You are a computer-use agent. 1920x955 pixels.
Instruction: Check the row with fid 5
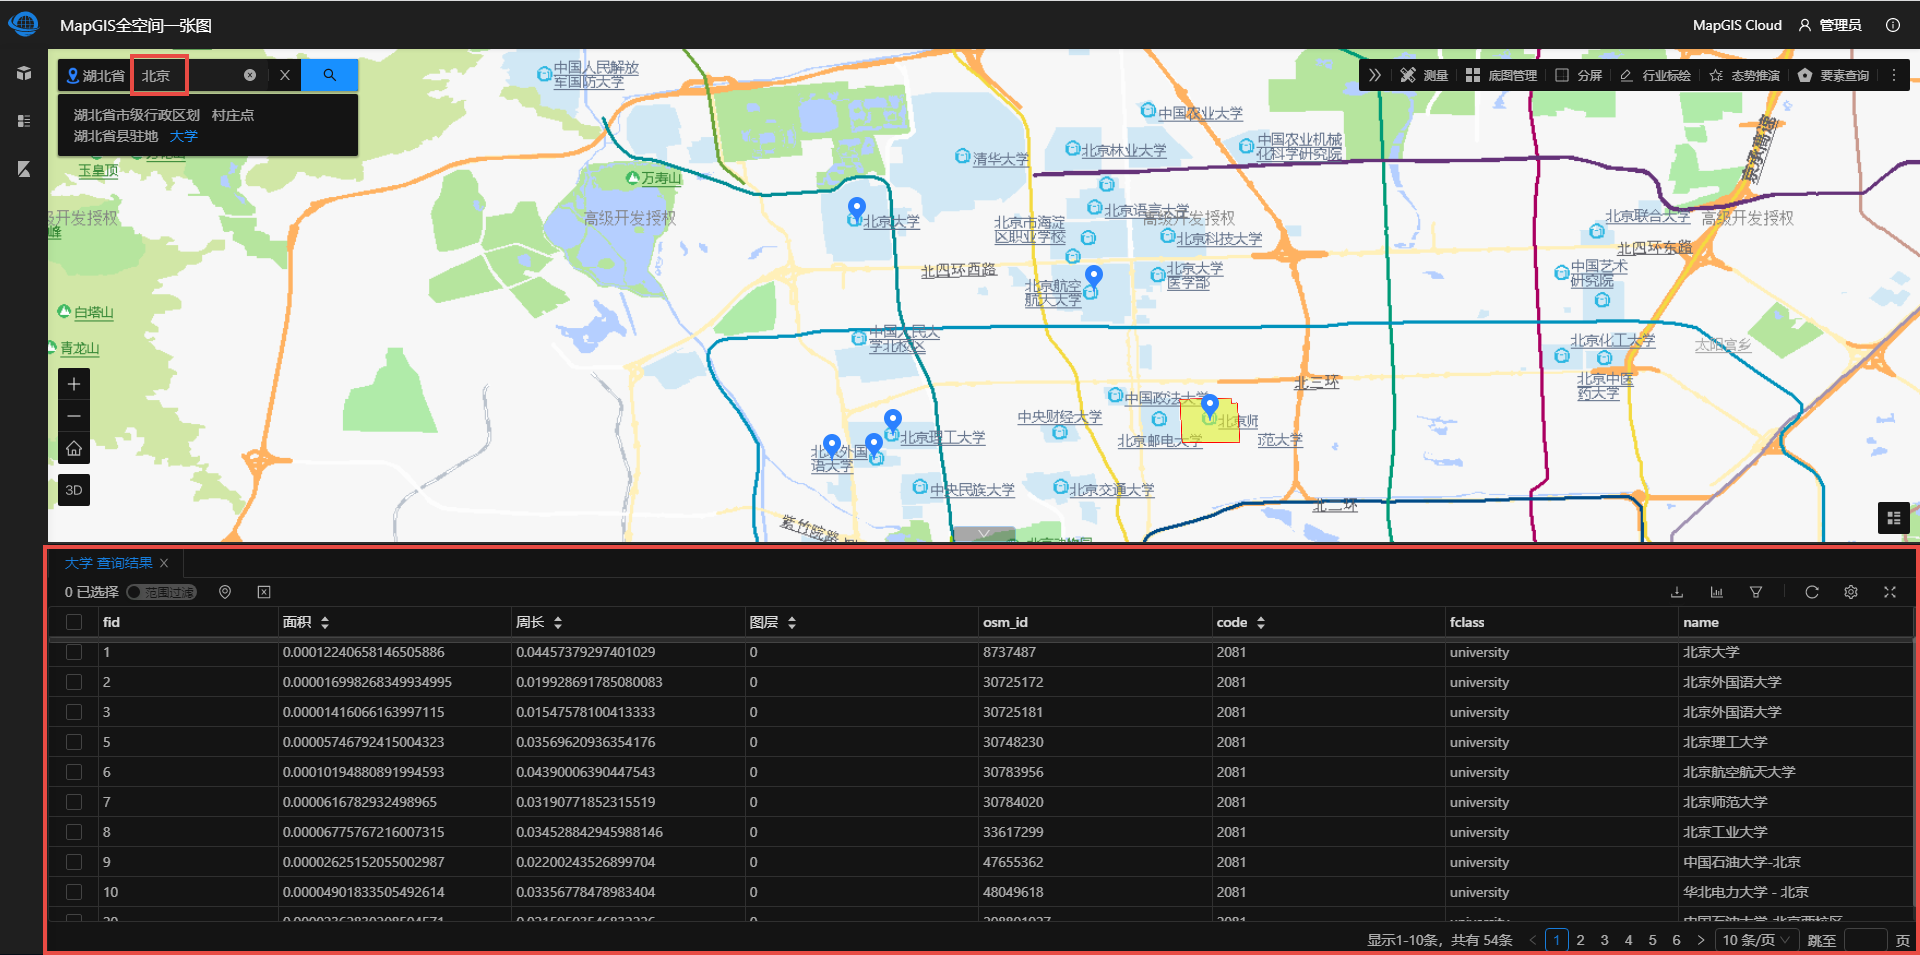point(74,742)
